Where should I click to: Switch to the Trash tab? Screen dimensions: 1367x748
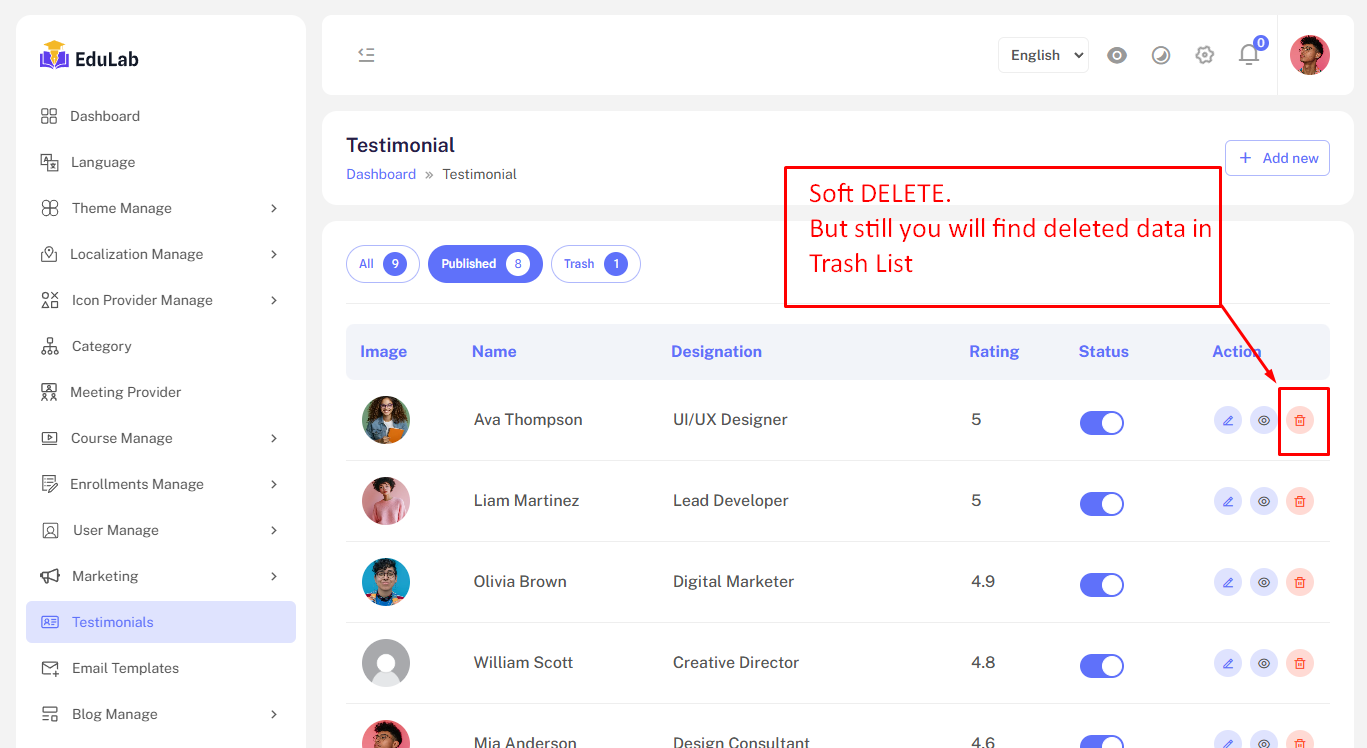click(595, 264)
